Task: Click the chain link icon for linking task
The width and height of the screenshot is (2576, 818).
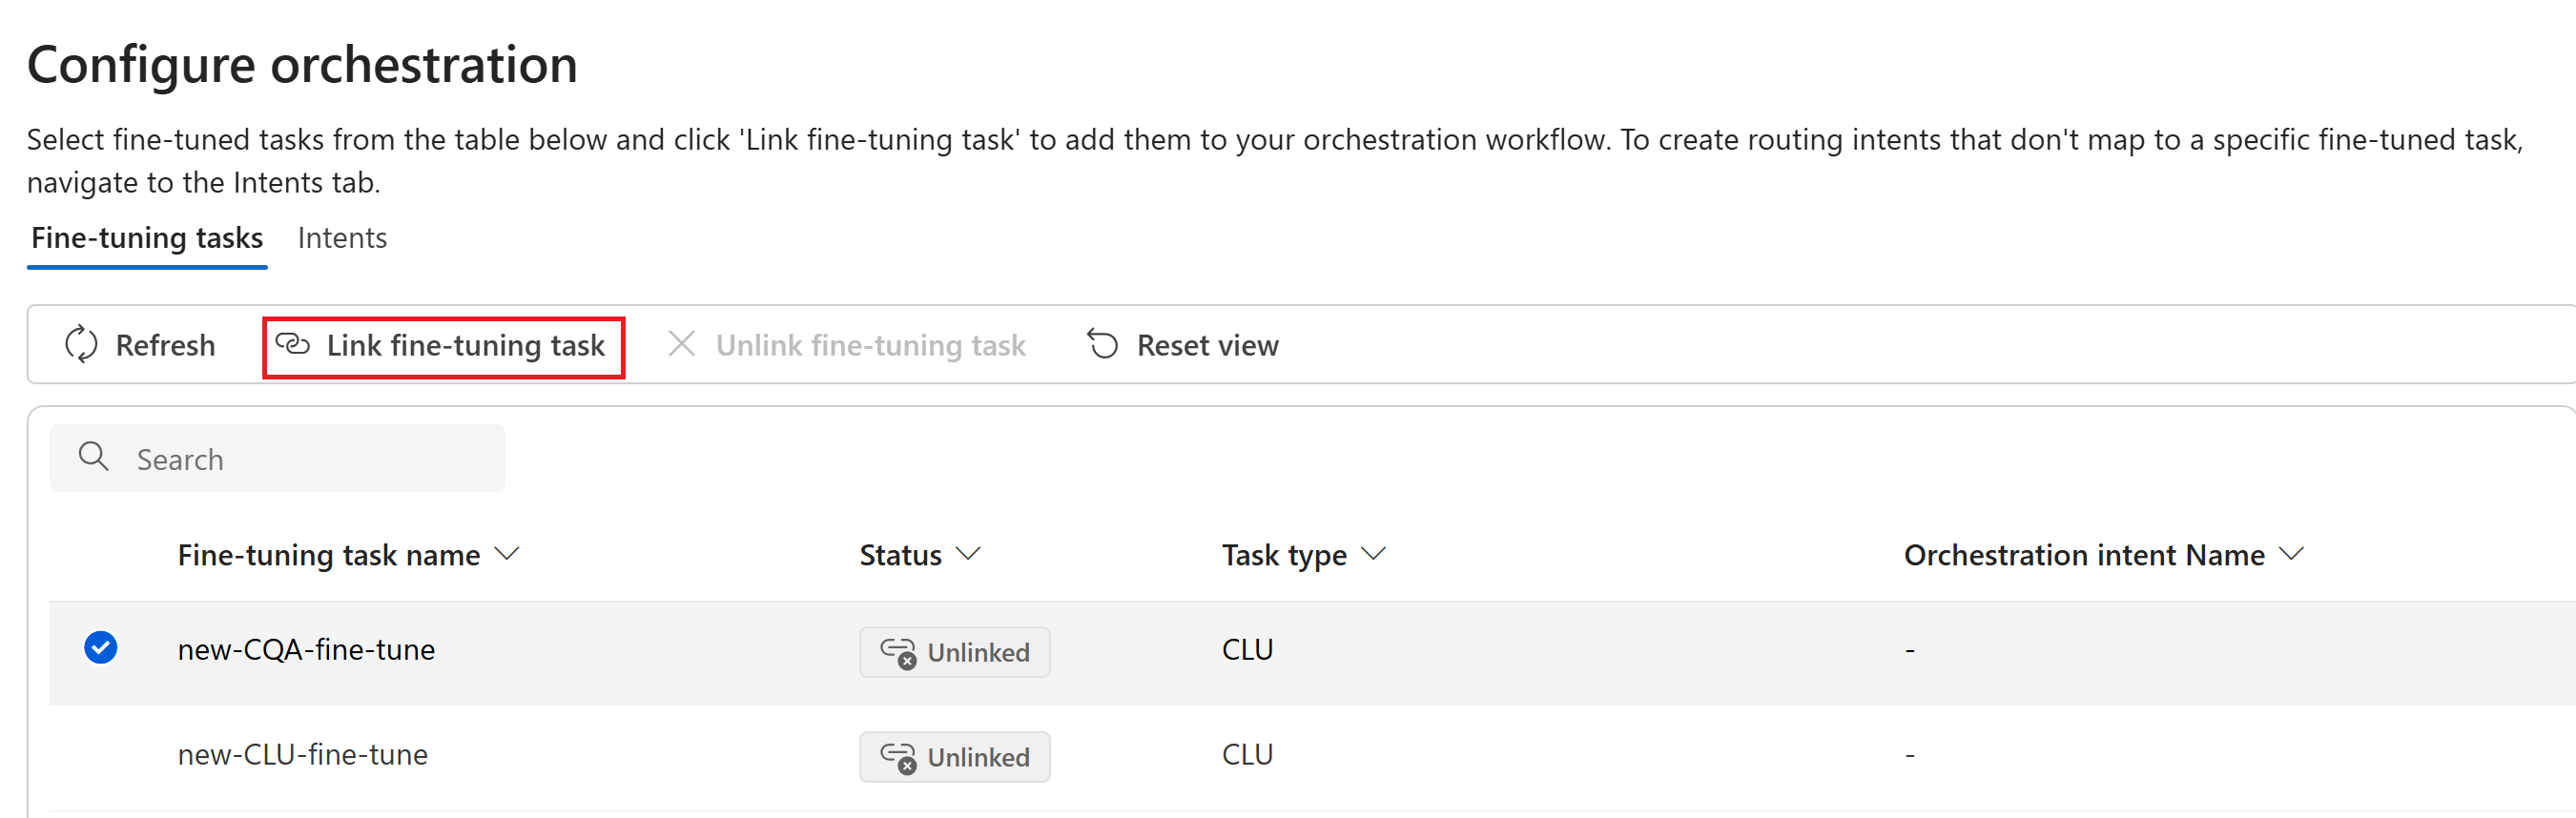Action: [293, 344]
